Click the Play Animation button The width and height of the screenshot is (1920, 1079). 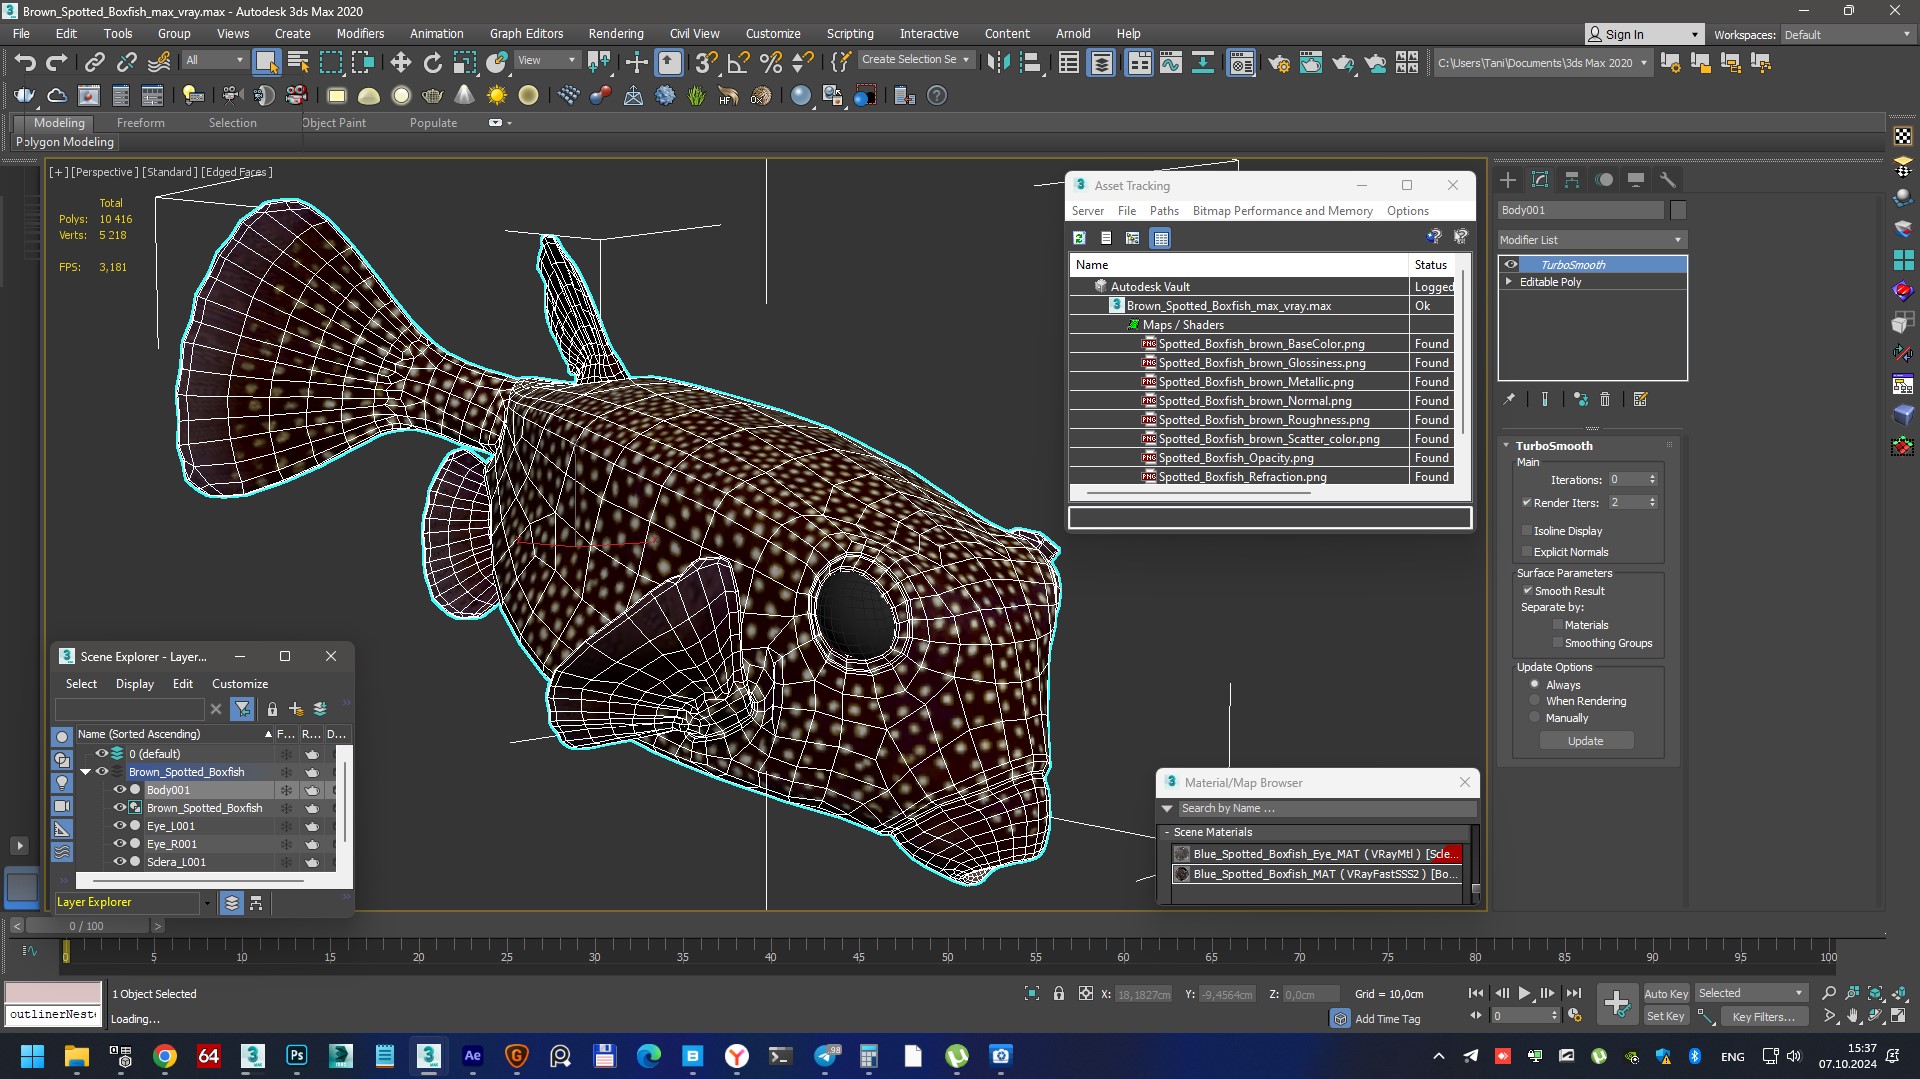(1524, 993)
